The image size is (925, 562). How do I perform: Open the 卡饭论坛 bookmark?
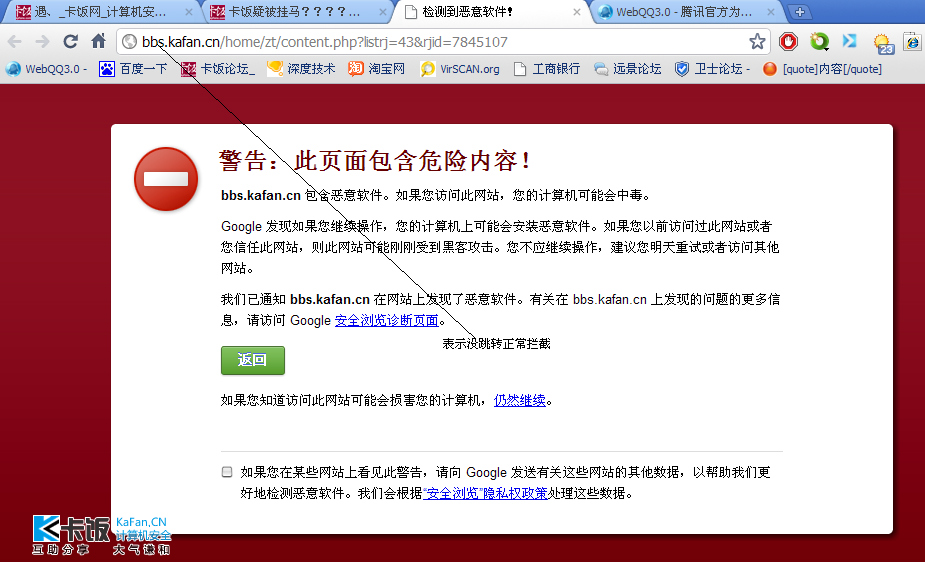218,69
